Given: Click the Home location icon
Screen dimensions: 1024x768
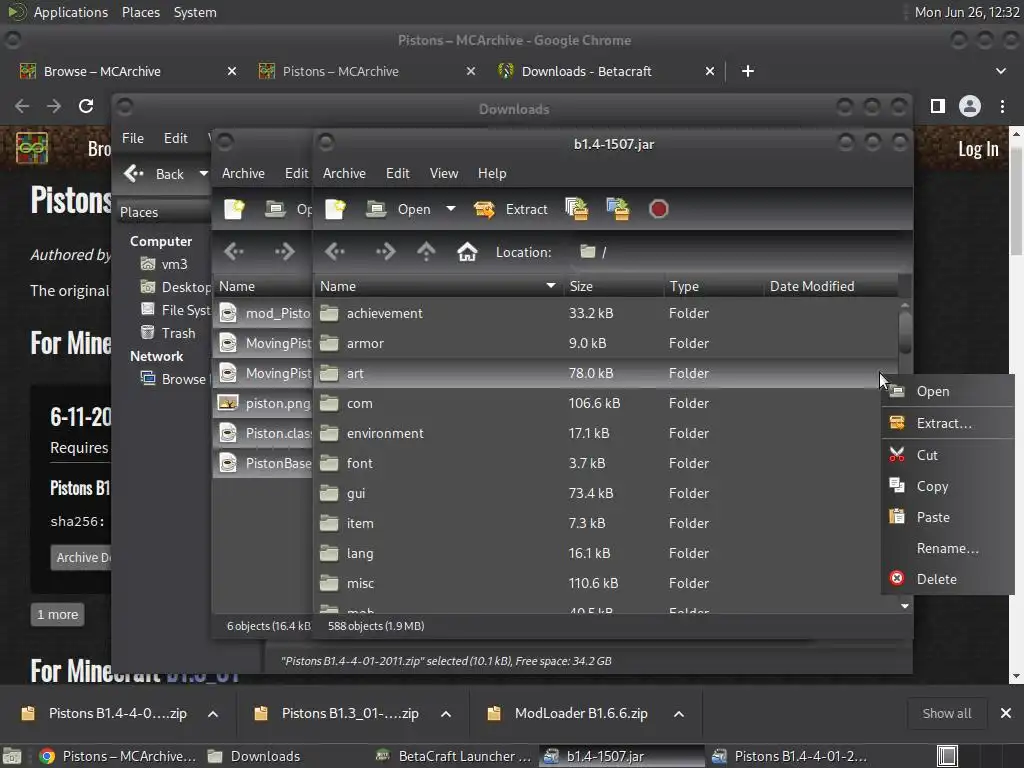Looking at the screenshot, I should [x=467, y=251].
